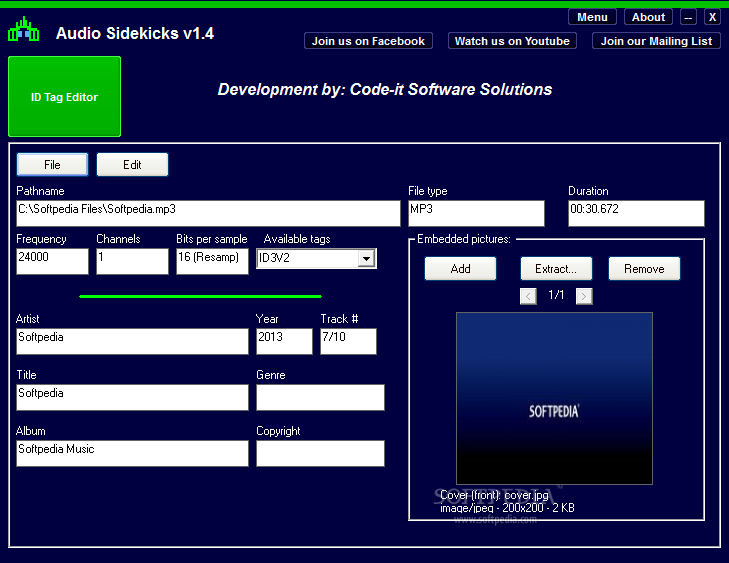The image size is (729, 563).
Task: Click the Duration field
Action: [x=636, y=213]
